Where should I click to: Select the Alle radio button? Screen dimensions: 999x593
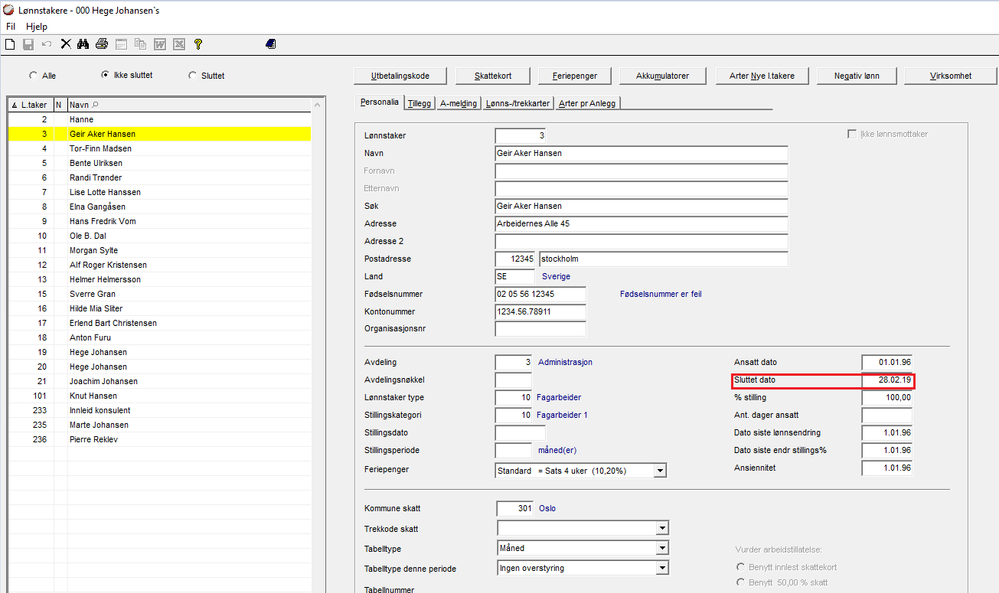pyautogui.click(x=33, y=75)
